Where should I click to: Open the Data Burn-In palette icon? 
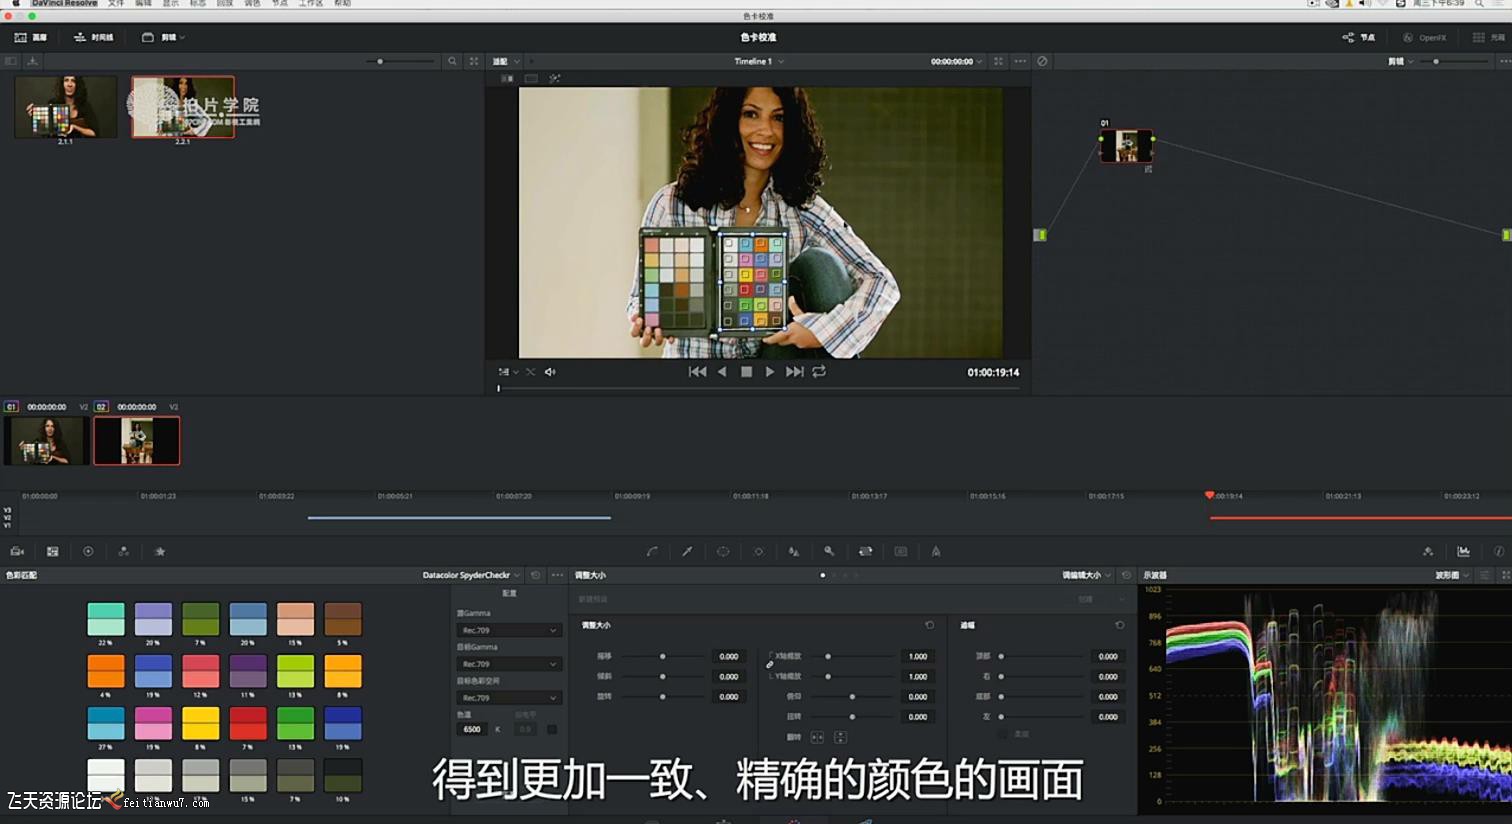[936, 551]
